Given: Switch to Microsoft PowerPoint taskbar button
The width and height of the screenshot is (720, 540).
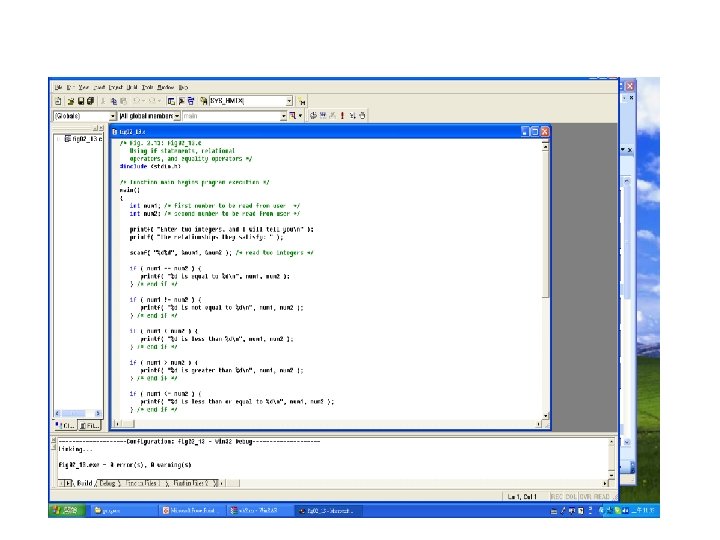Looking at the screenshot, I should click(192, 510).
